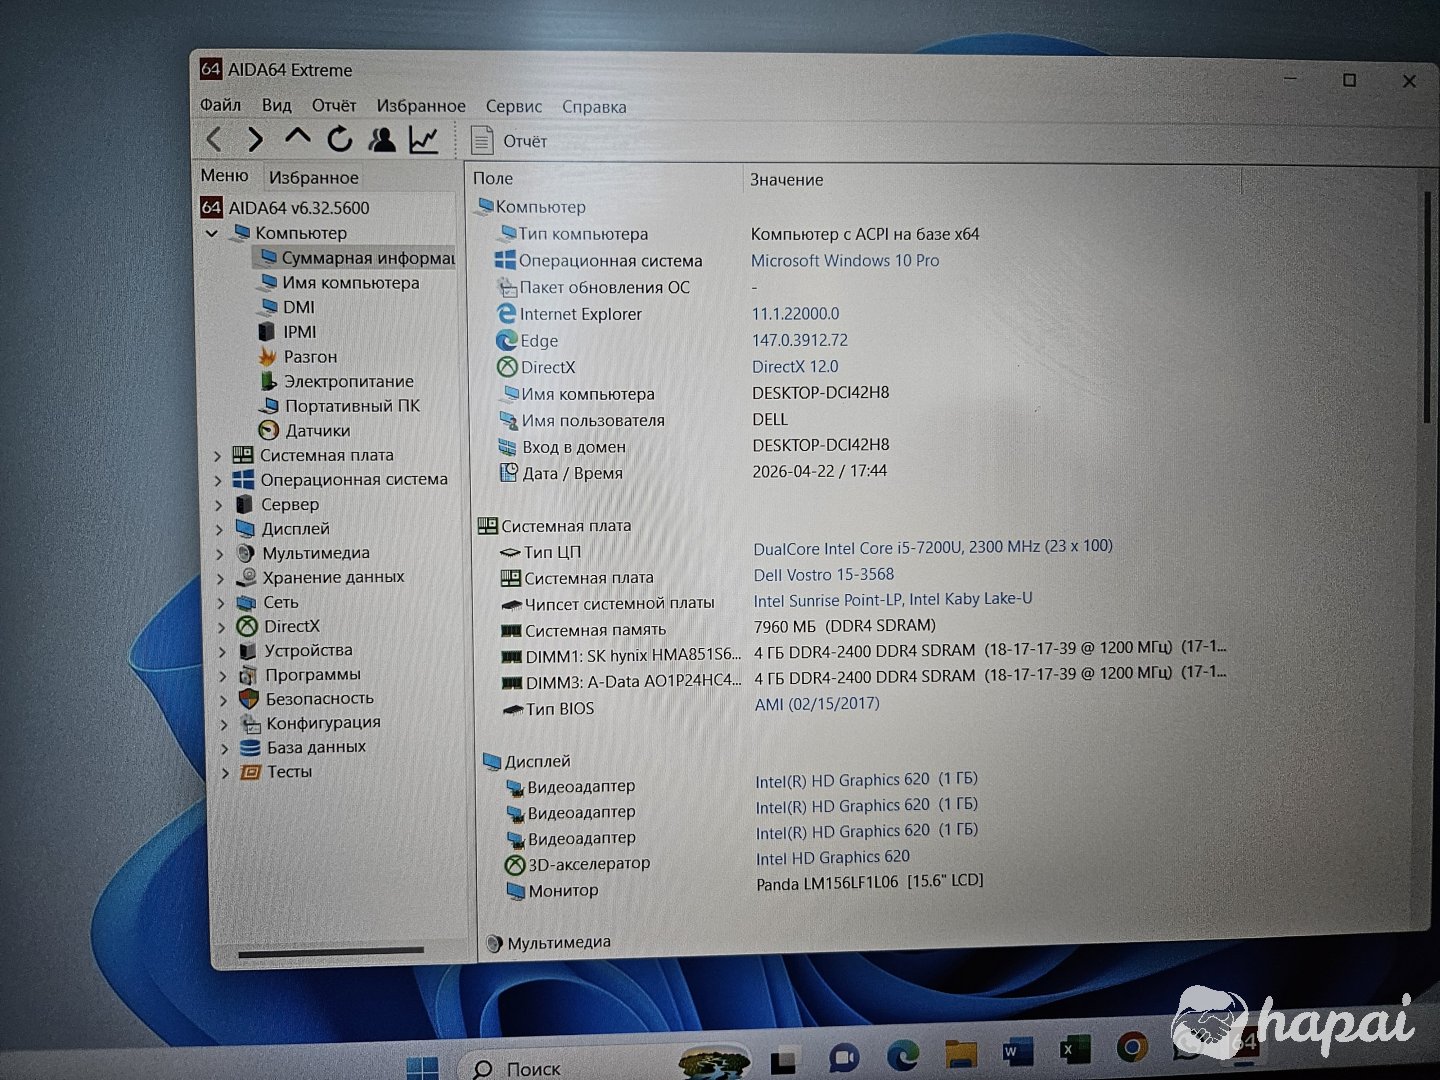Image resolution: width=1440 pixels, height=1080 pixels.
Task: Open the Избранное menu in menu bar
Action: 421,105
